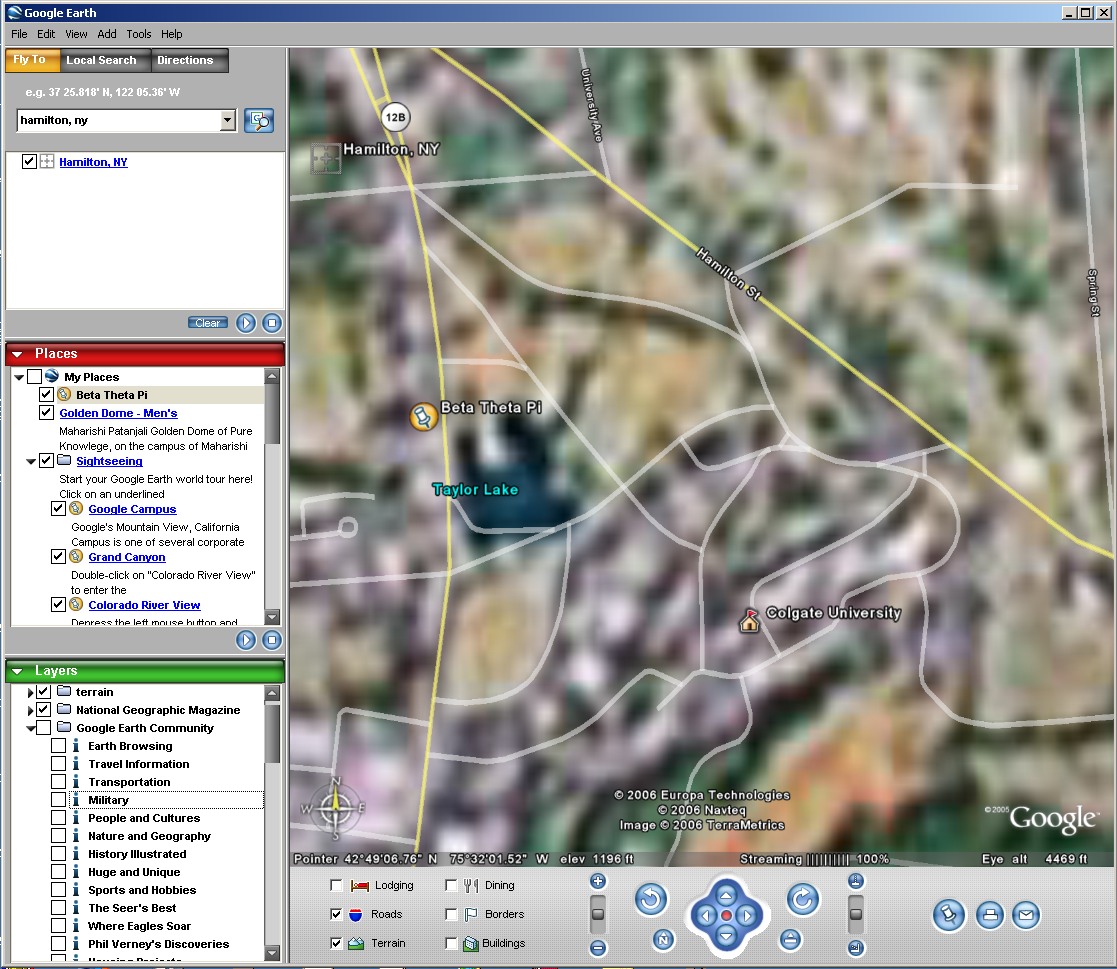Image resolution: width=1117 pixels, height=969 pixels.
Task: Enable the Lodging layer checkbox
Action: 336,885
